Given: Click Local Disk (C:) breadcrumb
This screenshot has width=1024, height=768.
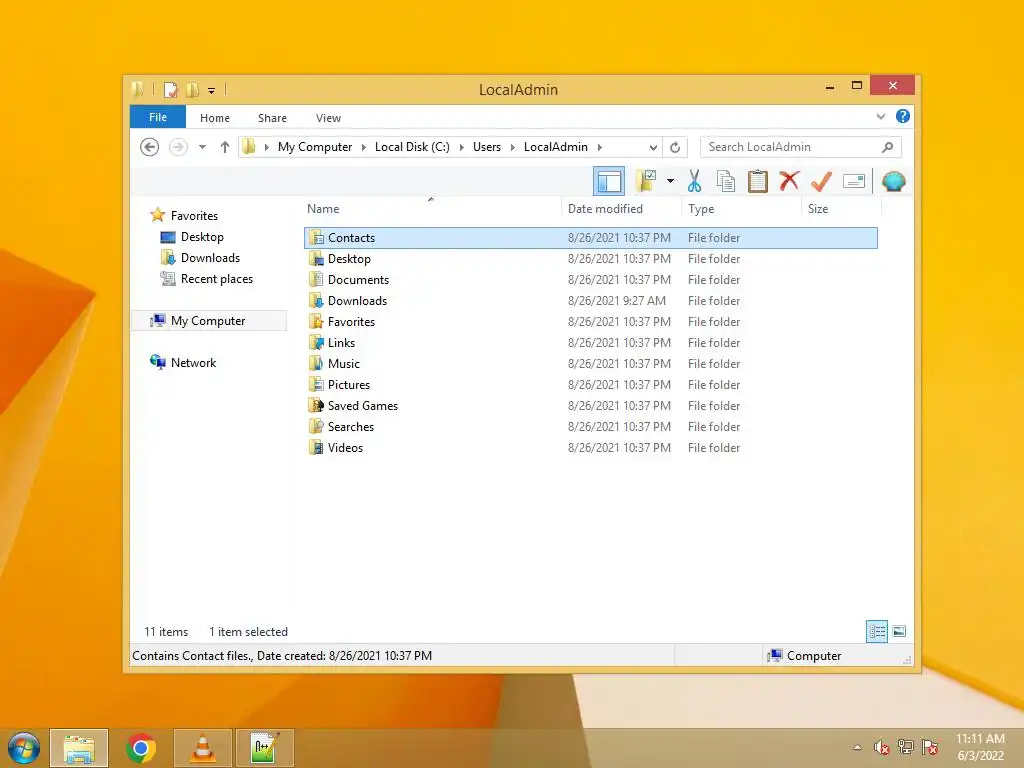Looking at the screenshot, I should (412, 147).
